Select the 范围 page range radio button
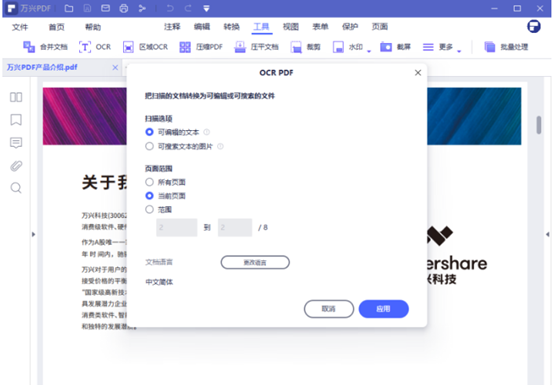This screenshot has width=553, height=385. [150, 209]
